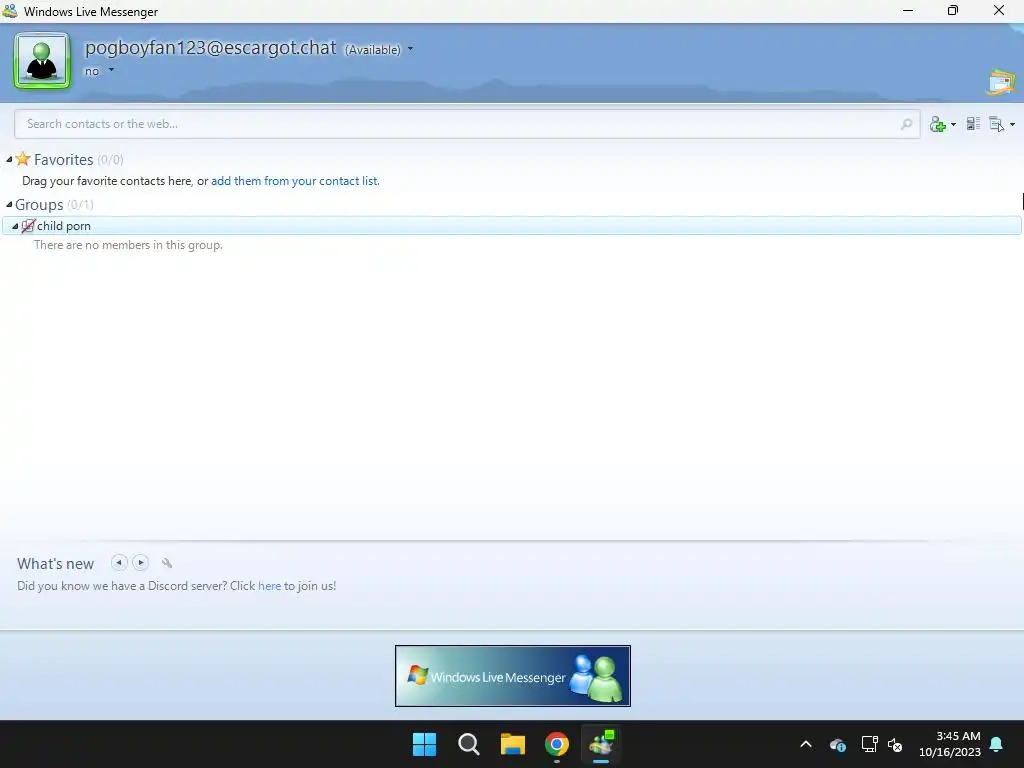The width and height of the screenshot is (1024, 768).
Task: Select the Favorites heading
Action: click(x=63, y=159)
